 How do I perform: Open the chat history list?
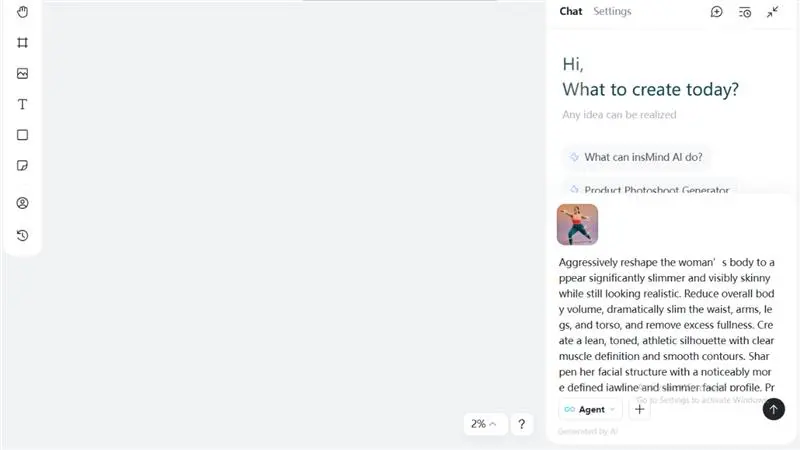pyautogui.click(x=744, y=12)
